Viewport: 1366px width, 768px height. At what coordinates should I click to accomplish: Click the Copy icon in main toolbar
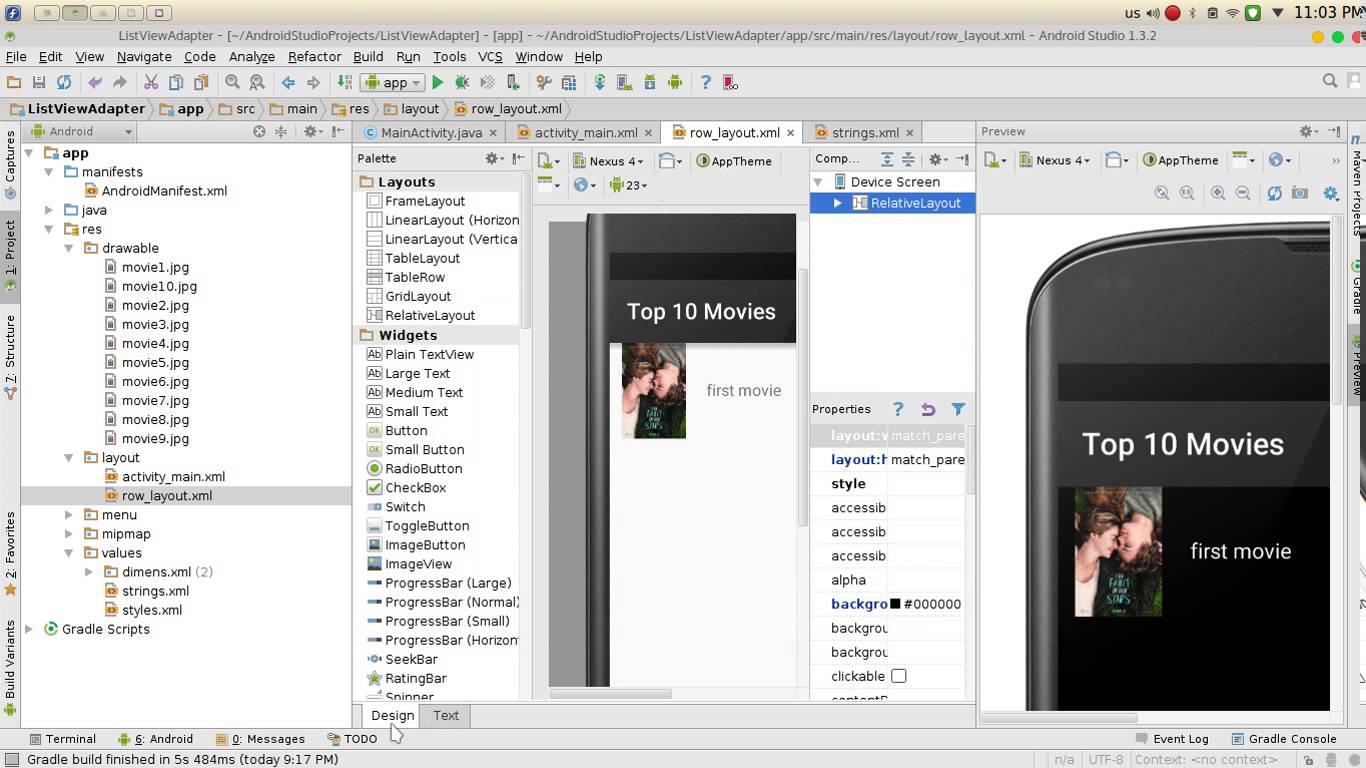coord(176,83)
